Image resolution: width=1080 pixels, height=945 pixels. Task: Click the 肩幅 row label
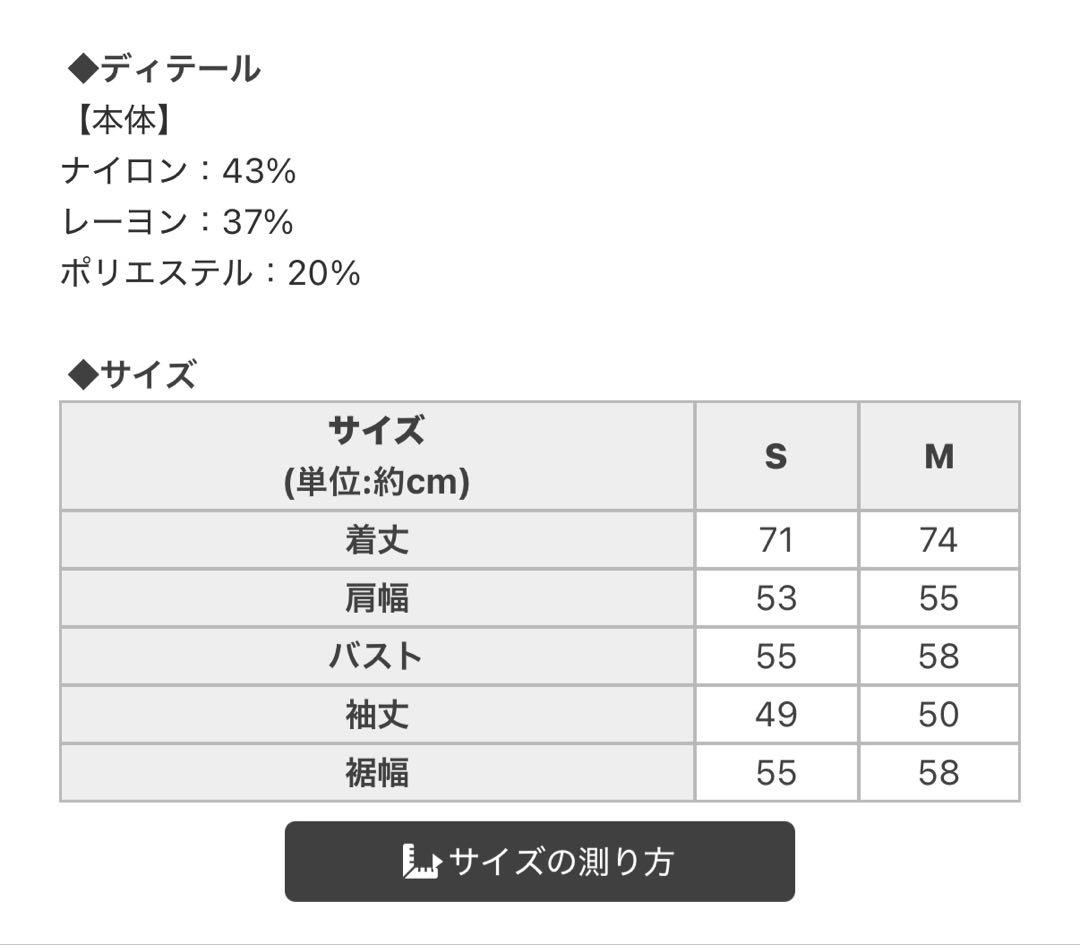pyautogui.click(x=377, y=598)
